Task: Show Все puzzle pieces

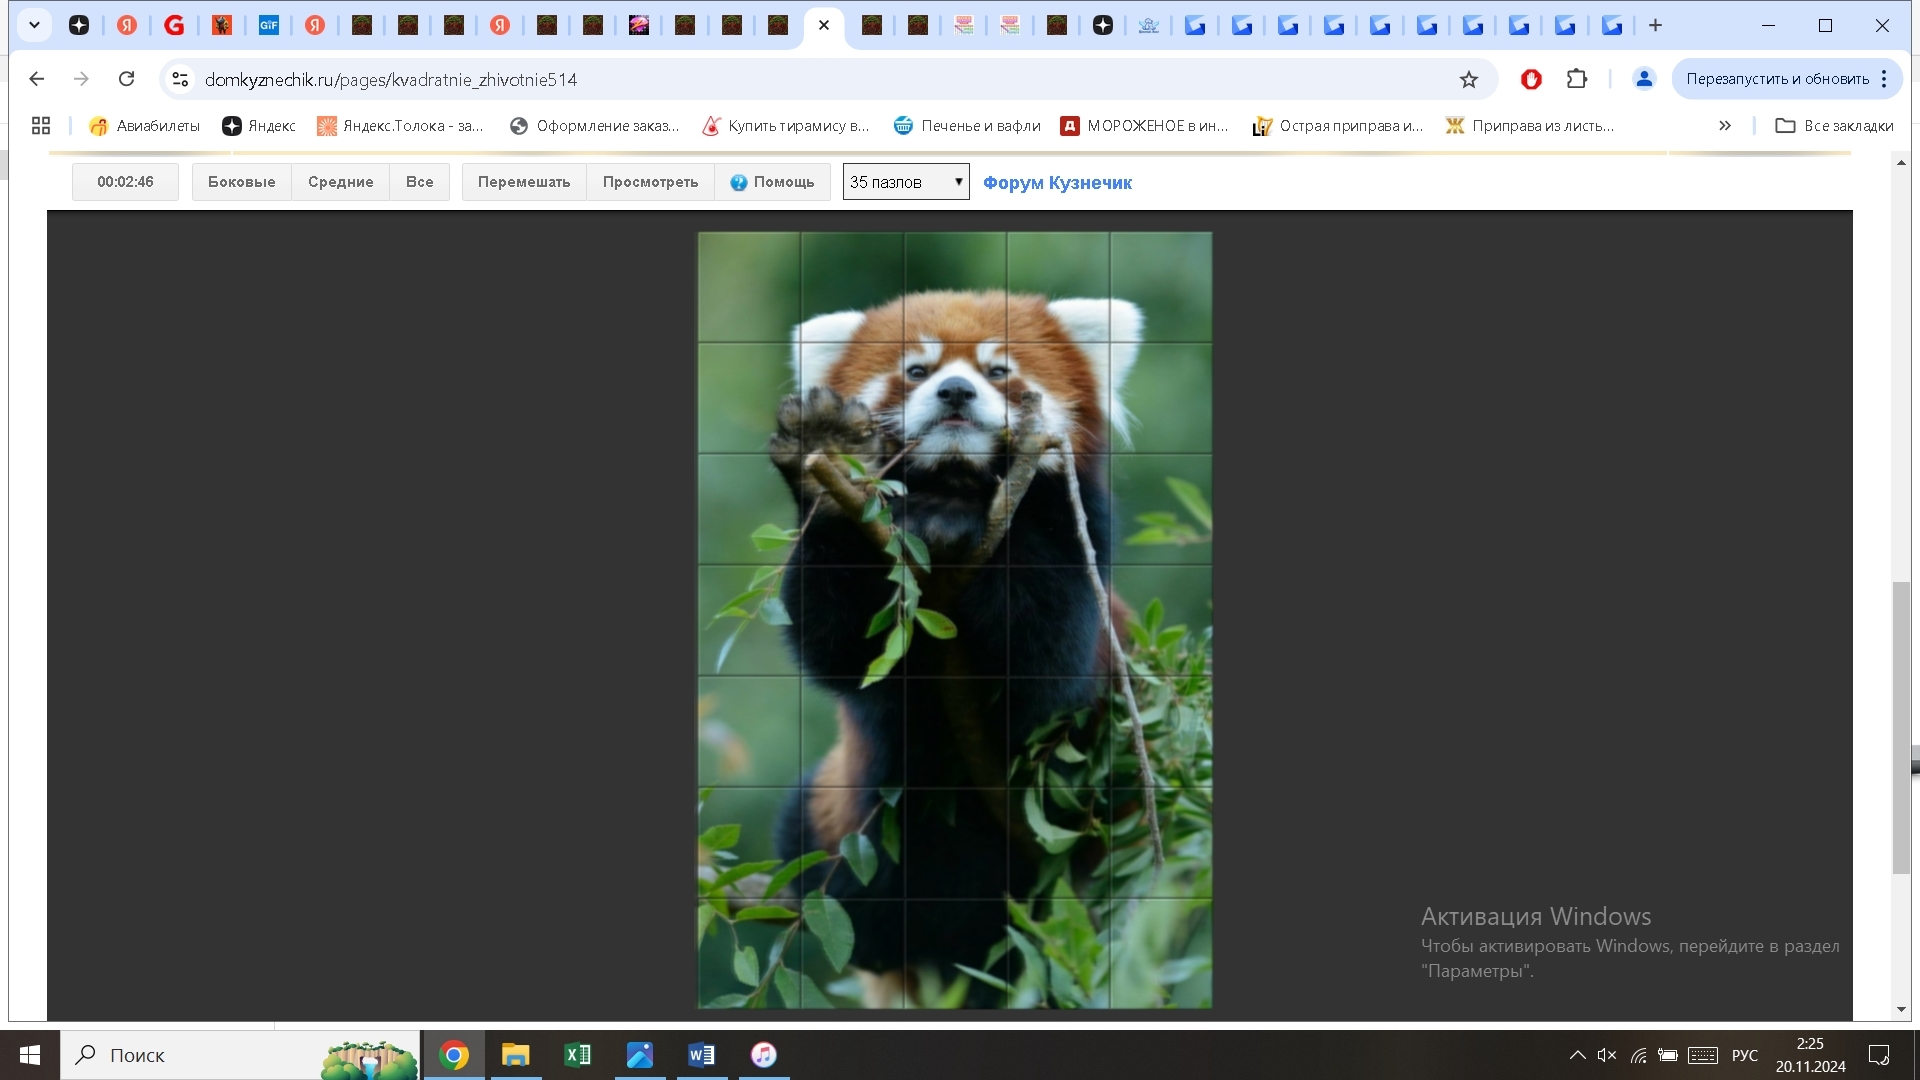Action: point(419,182)
